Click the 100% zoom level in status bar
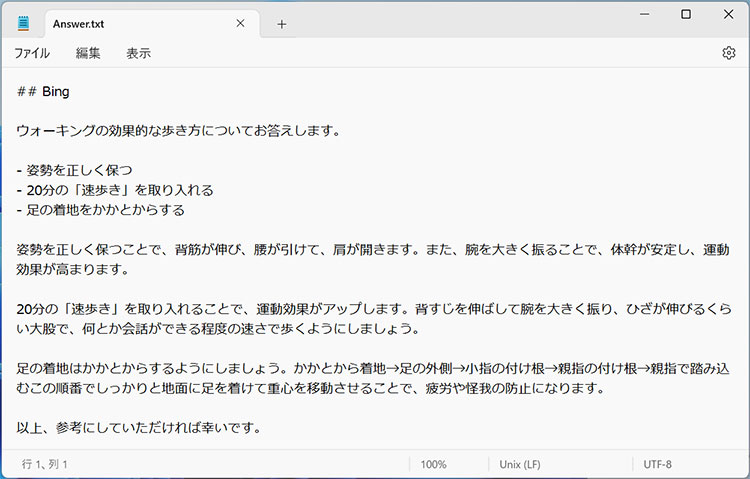 (433, 465)
